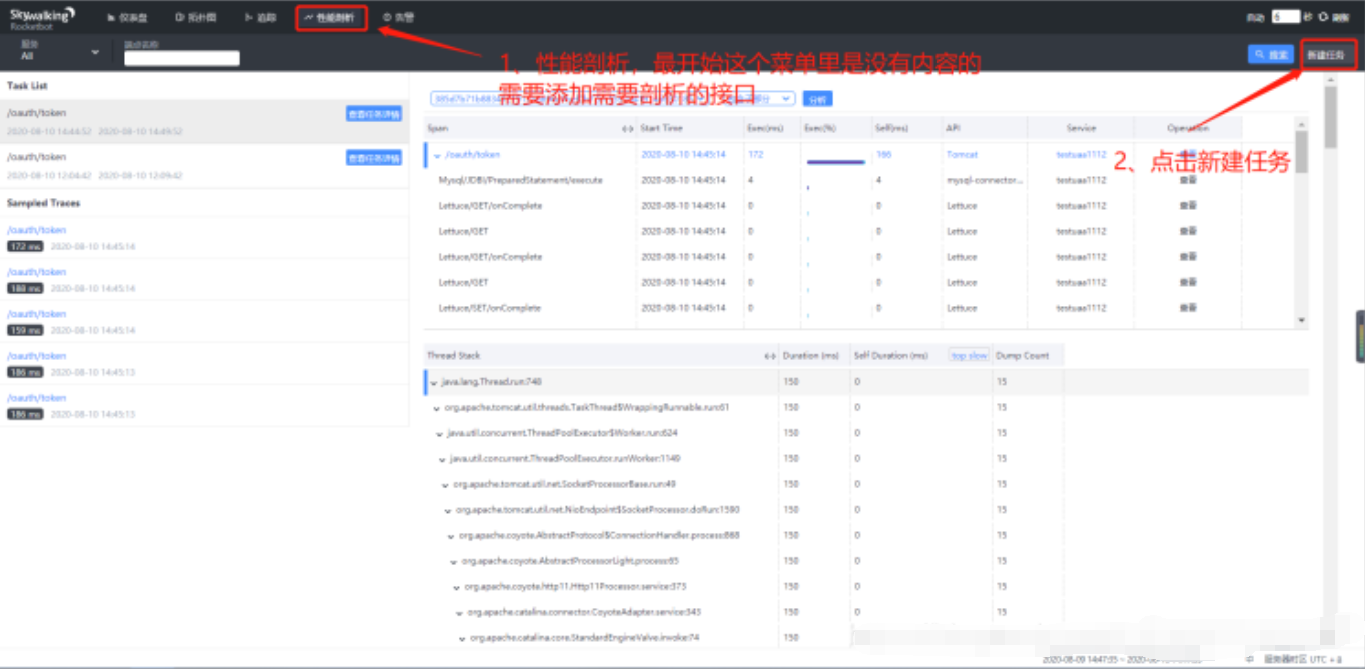Screen dimensions: 1367x669
Task: Click 查看 in the Lettuce/SET/onComplete row
Action: pyautogui.click(x=1188, y=308)
